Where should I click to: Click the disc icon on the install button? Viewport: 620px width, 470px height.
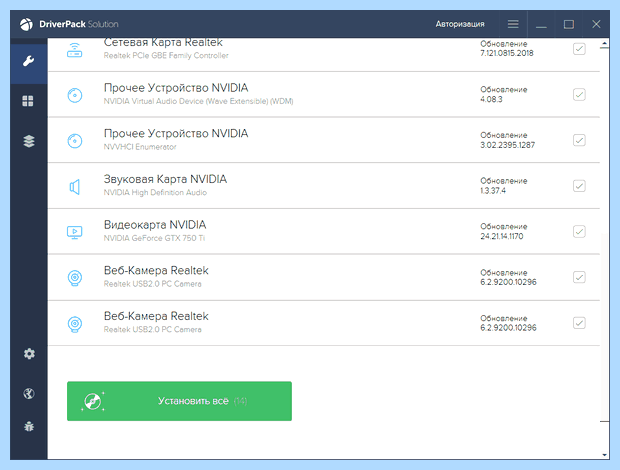click(93, 401)
